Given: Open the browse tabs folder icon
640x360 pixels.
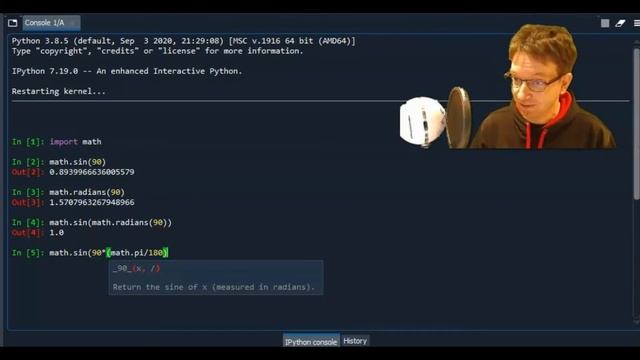Looking at the screenshot, I should pyautogui.click(x=13, y=23).
